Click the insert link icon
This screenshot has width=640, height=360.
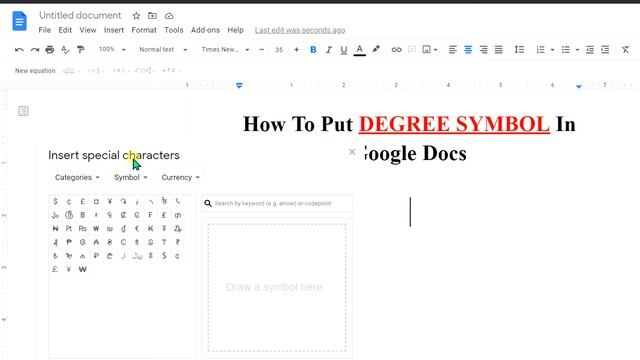[x=396, y=50]
